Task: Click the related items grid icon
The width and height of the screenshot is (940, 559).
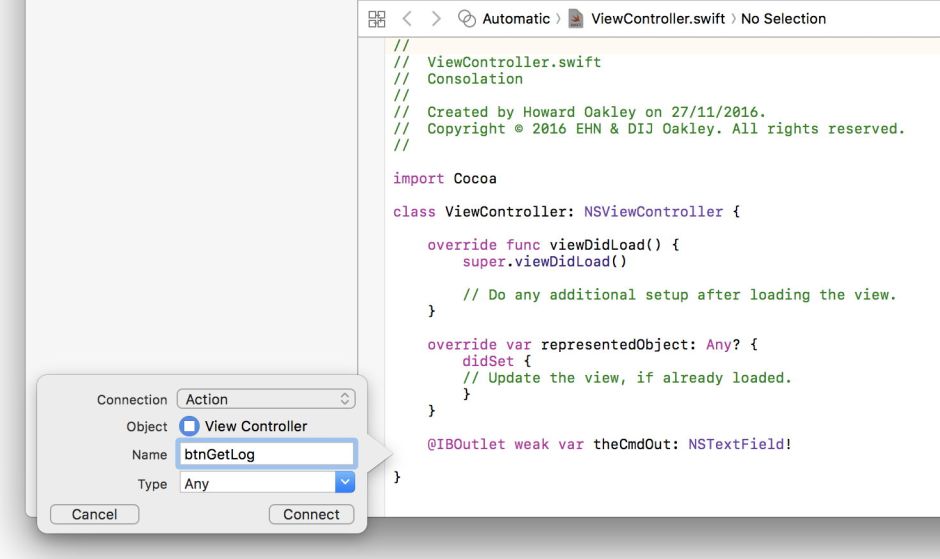Action: point(376,19)
